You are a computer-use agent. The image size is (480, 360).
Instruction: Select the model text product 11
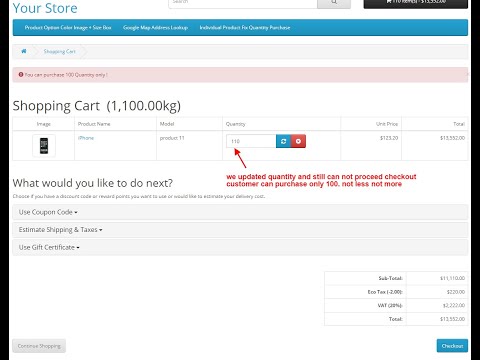172,138
